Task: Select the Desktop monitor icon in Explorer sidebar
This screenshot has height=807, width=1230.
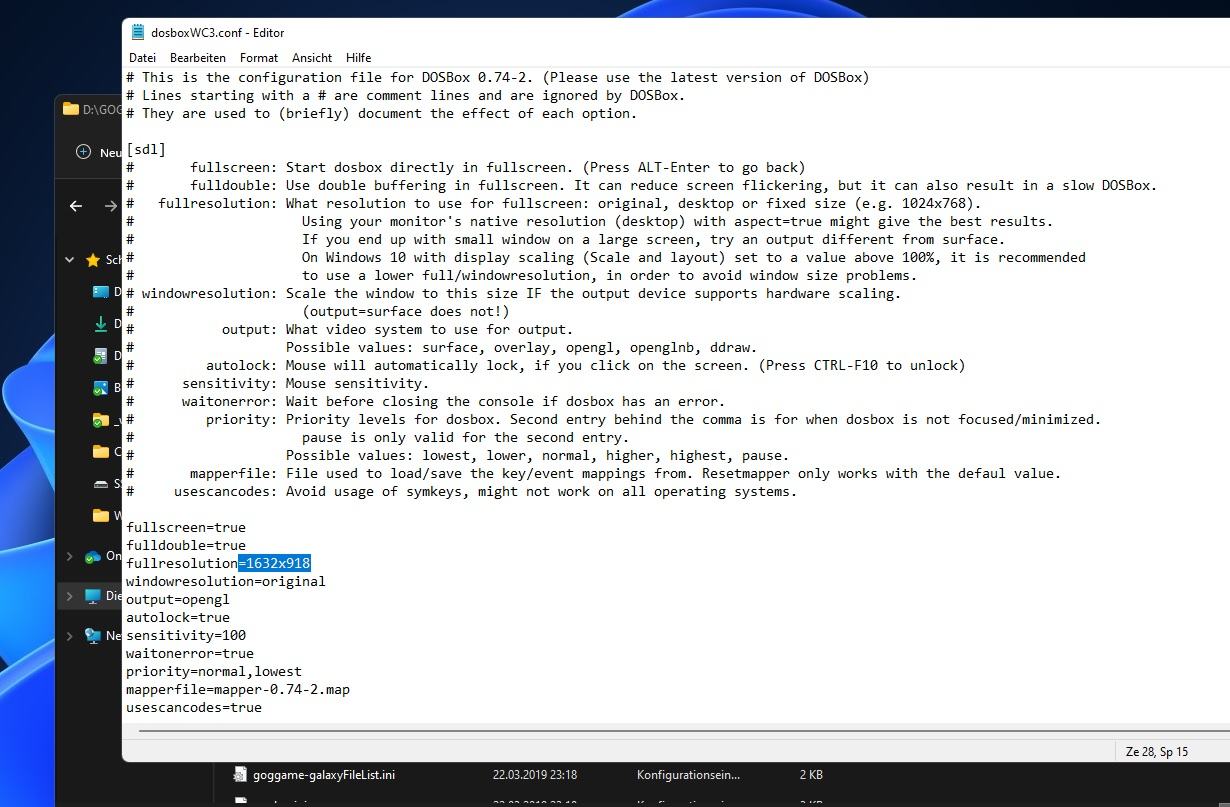Action: point(100,292)
